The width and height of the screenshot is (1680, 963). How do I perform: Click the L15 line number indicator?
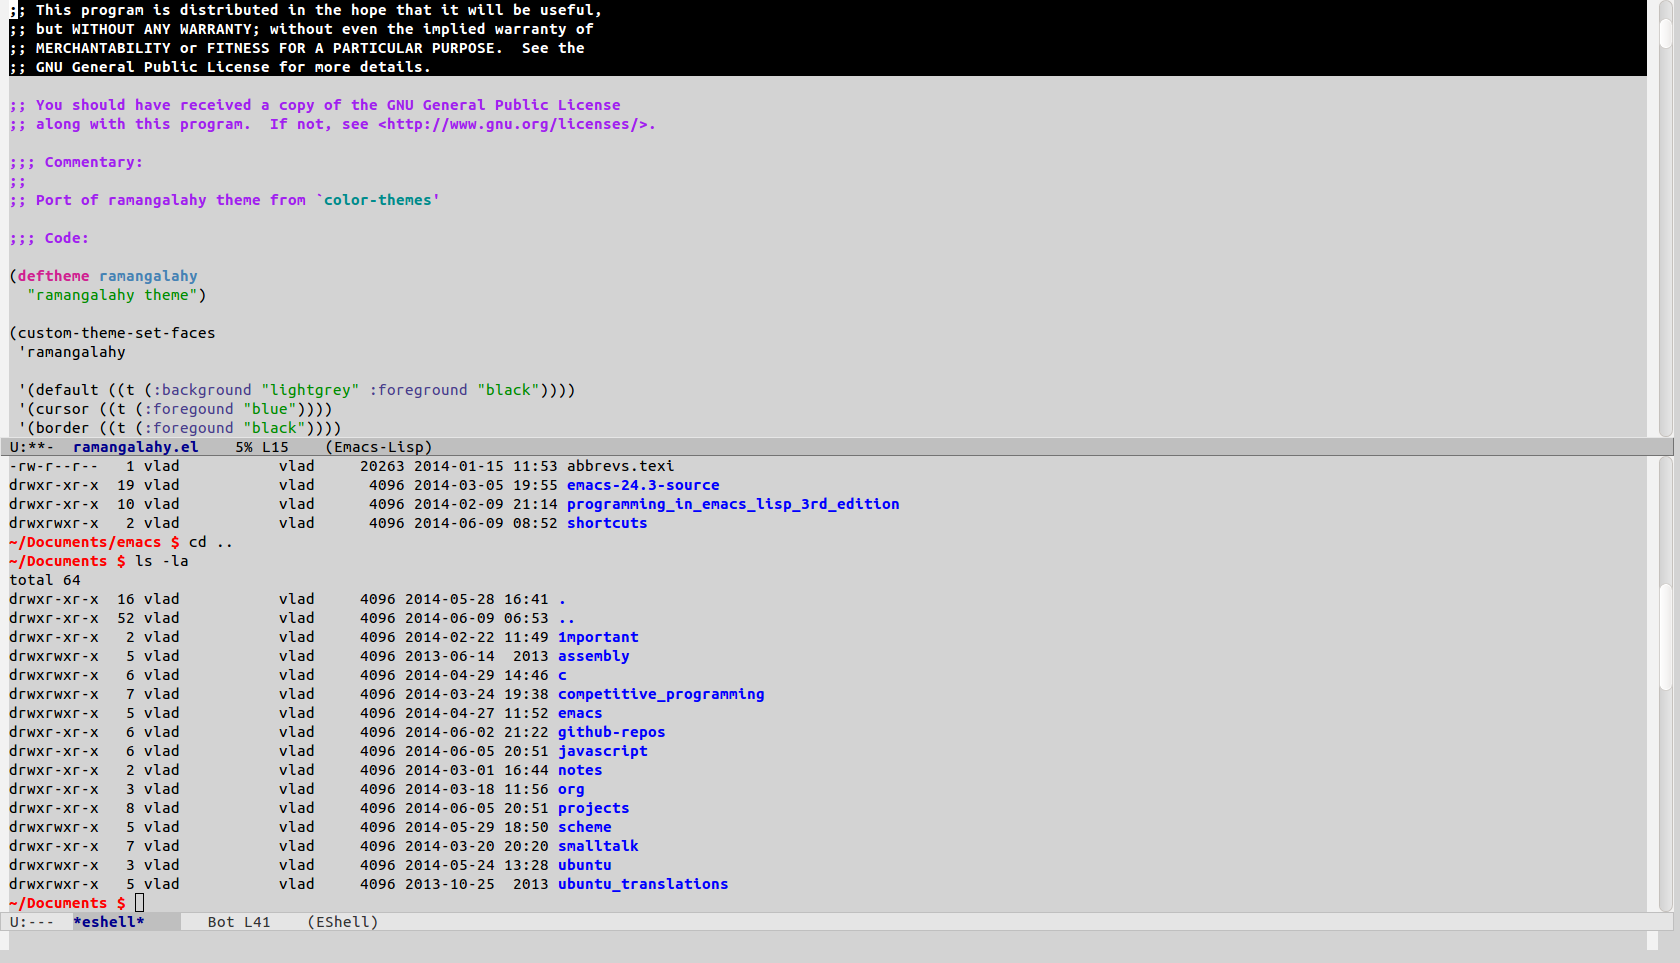coord(275,447)
